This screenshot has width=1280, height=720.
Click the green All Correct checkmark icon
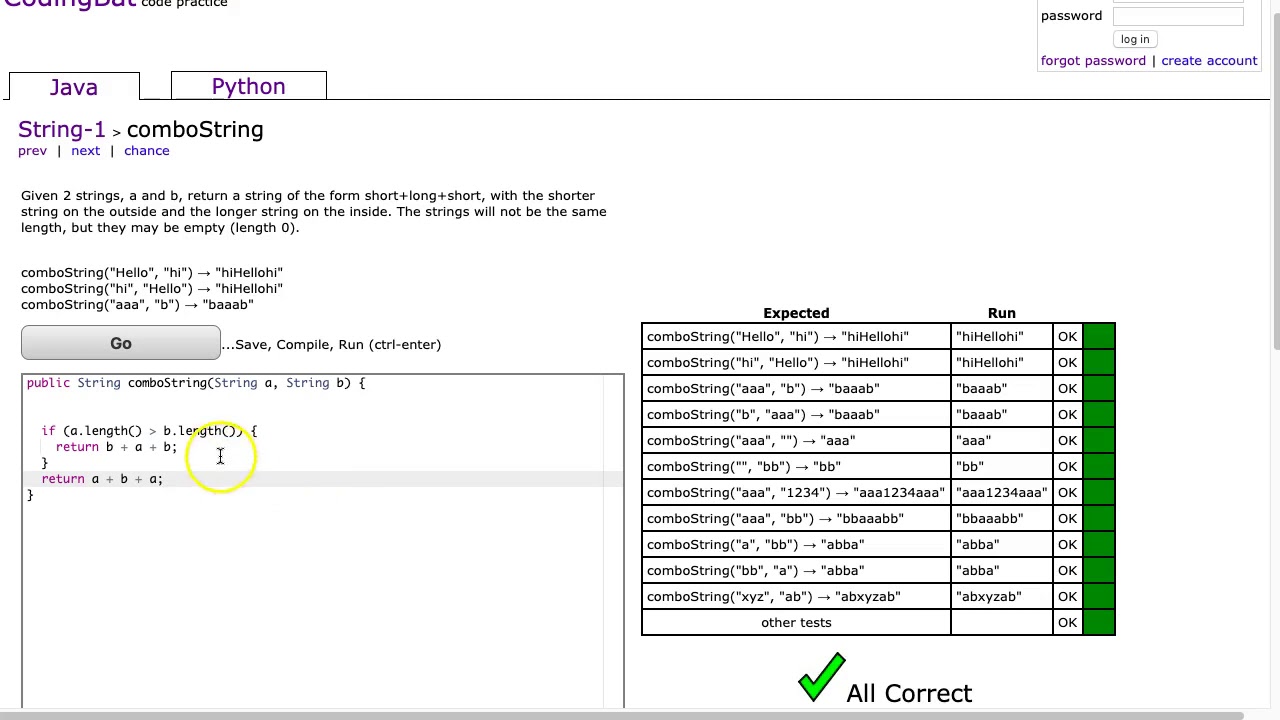click(821, 679)
